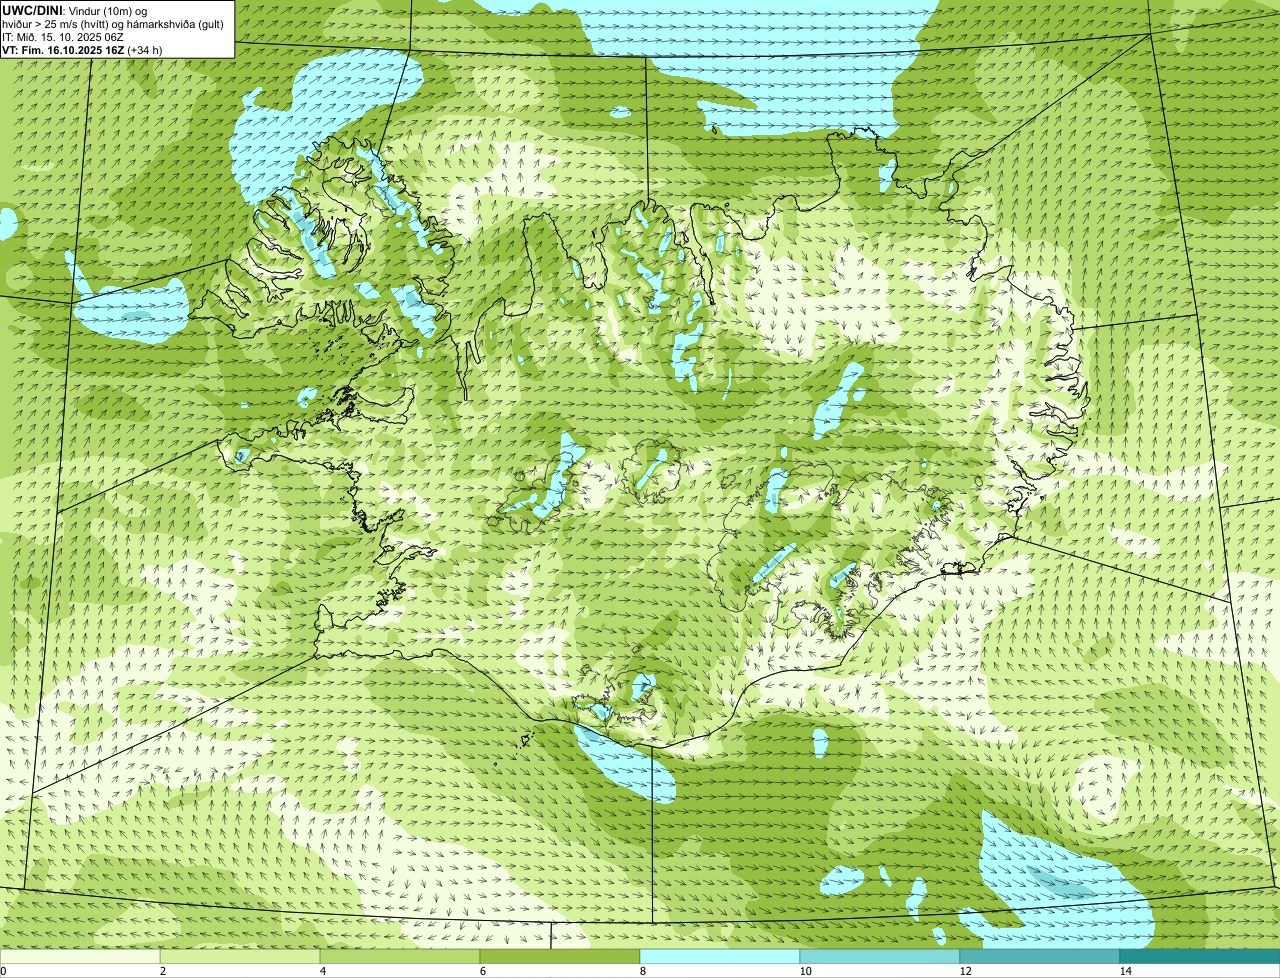Click the 'IT: Mið. 15. 10. 2025 06Z' line

click(63, 36)
